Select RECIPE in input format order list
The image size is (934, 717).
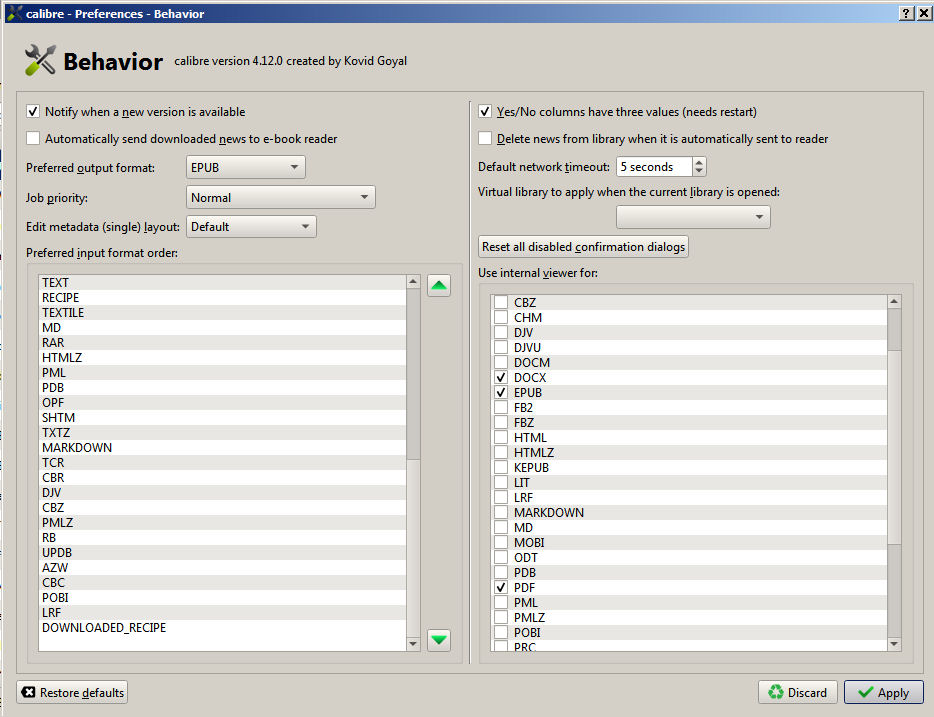pyautogui.click(x=222, y=298)
